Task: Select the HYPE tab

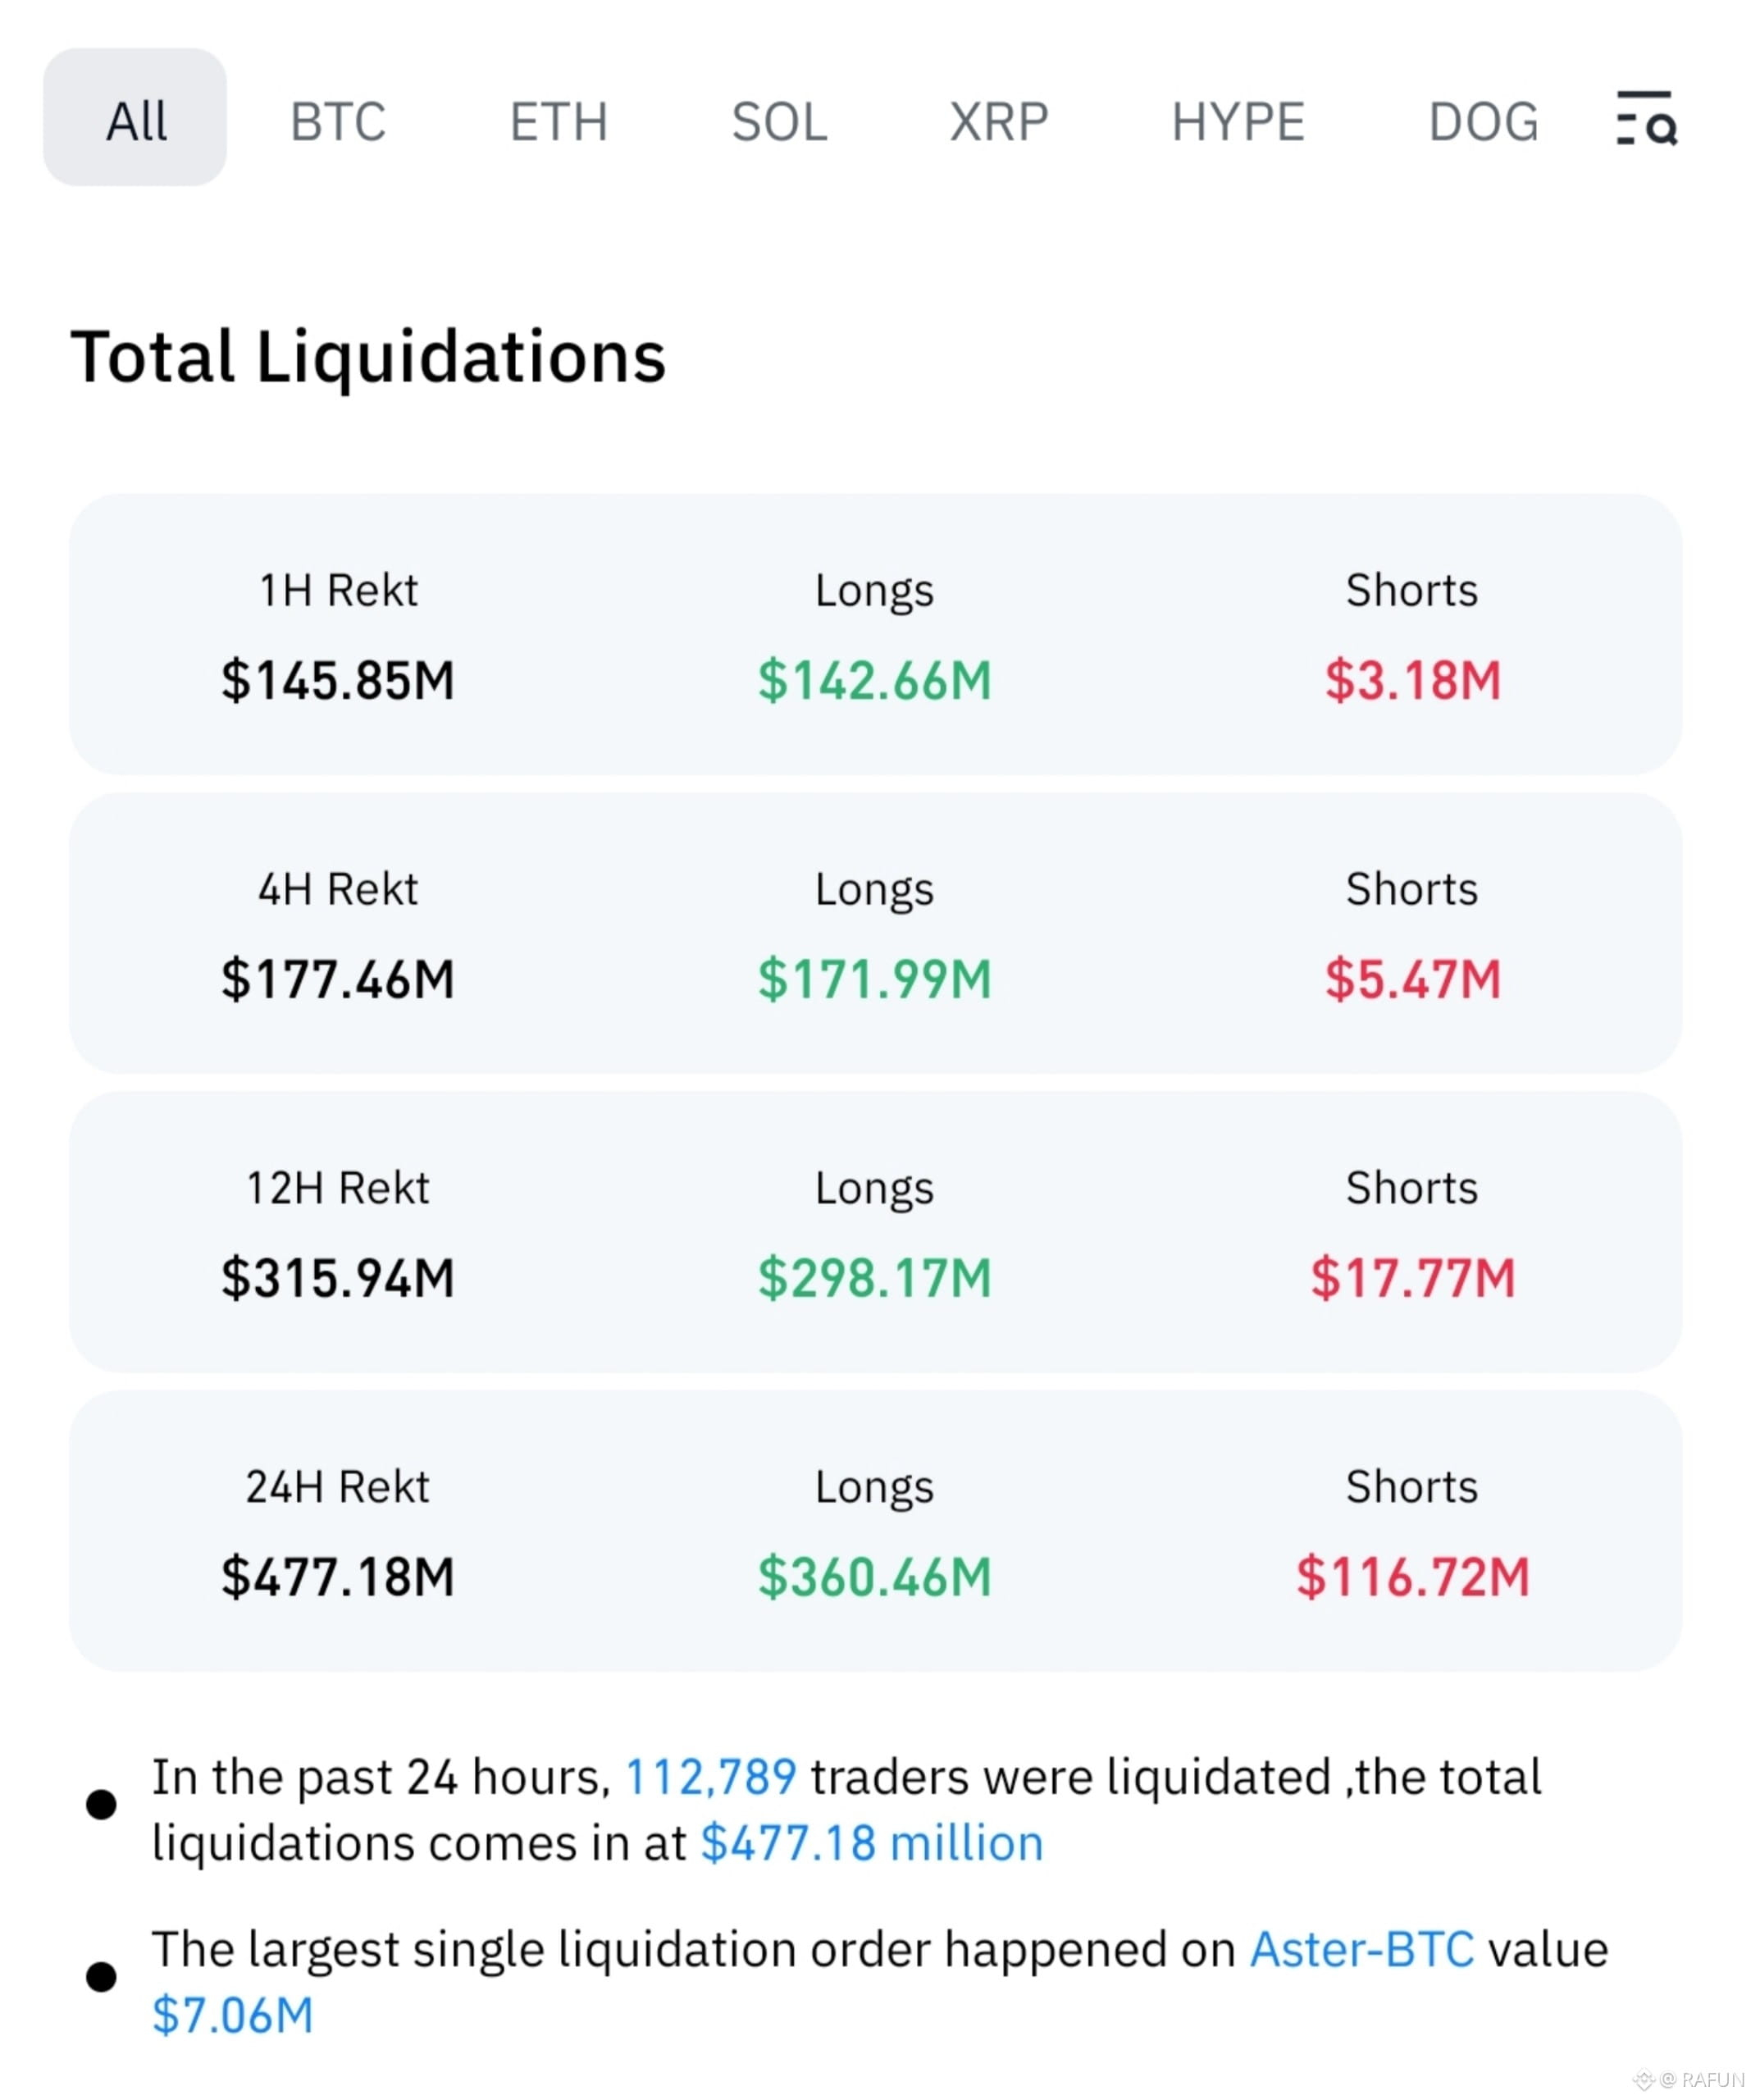Action: [1238, 122]
